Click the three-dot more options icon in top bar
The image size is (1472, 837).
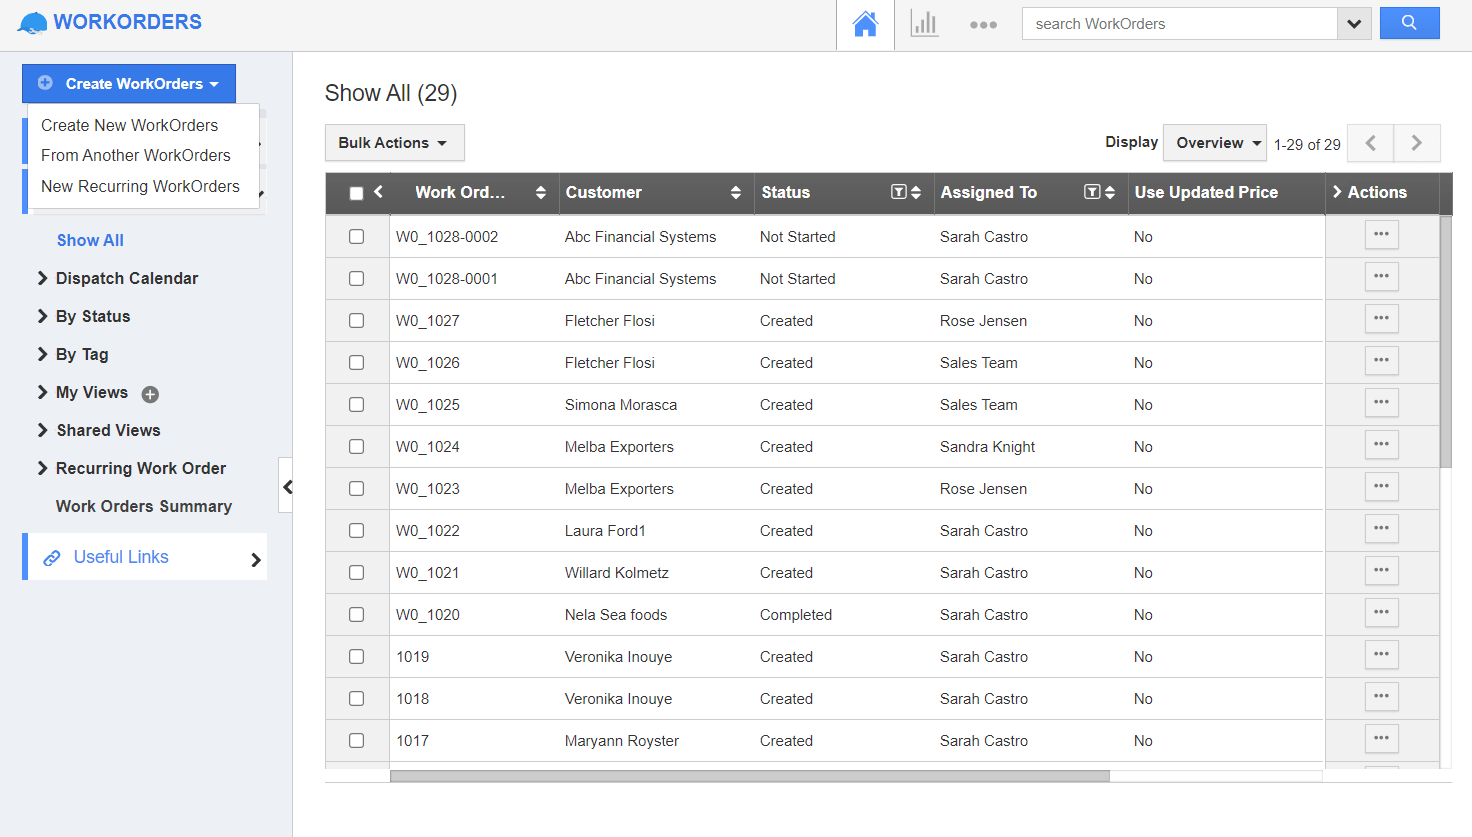(983, 25)
